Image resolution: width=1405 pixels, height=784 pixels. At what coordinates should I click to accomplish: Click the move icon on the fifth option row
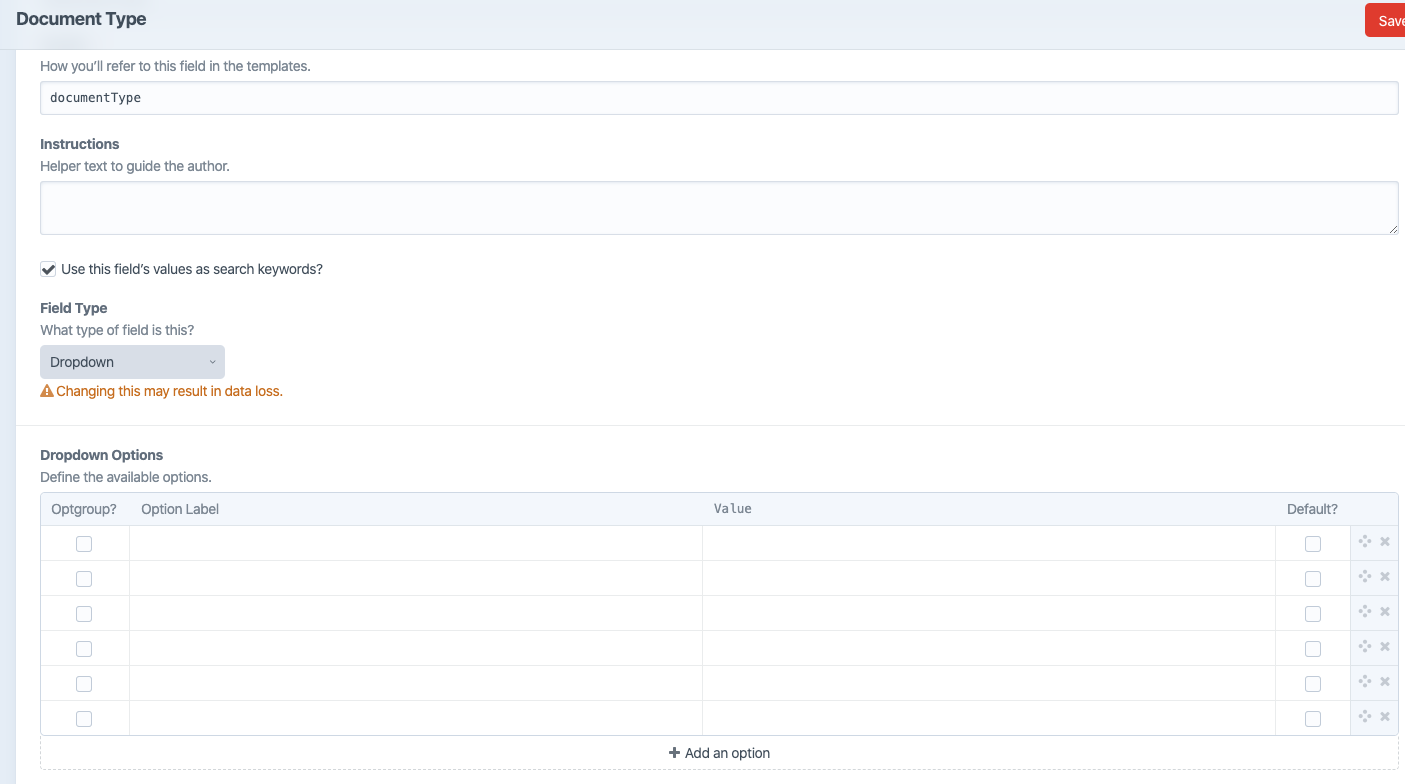click(1365, 681)
